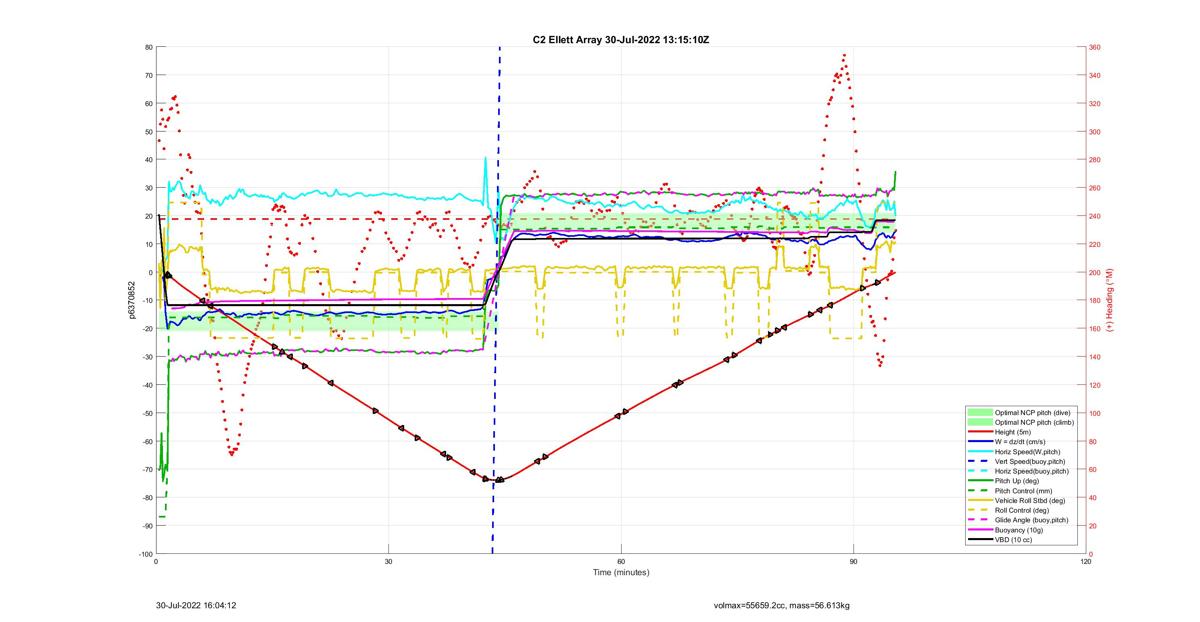Click the 'p6370852' left axis label
The image size is (1200, 622).
click(x=131, y=300)
